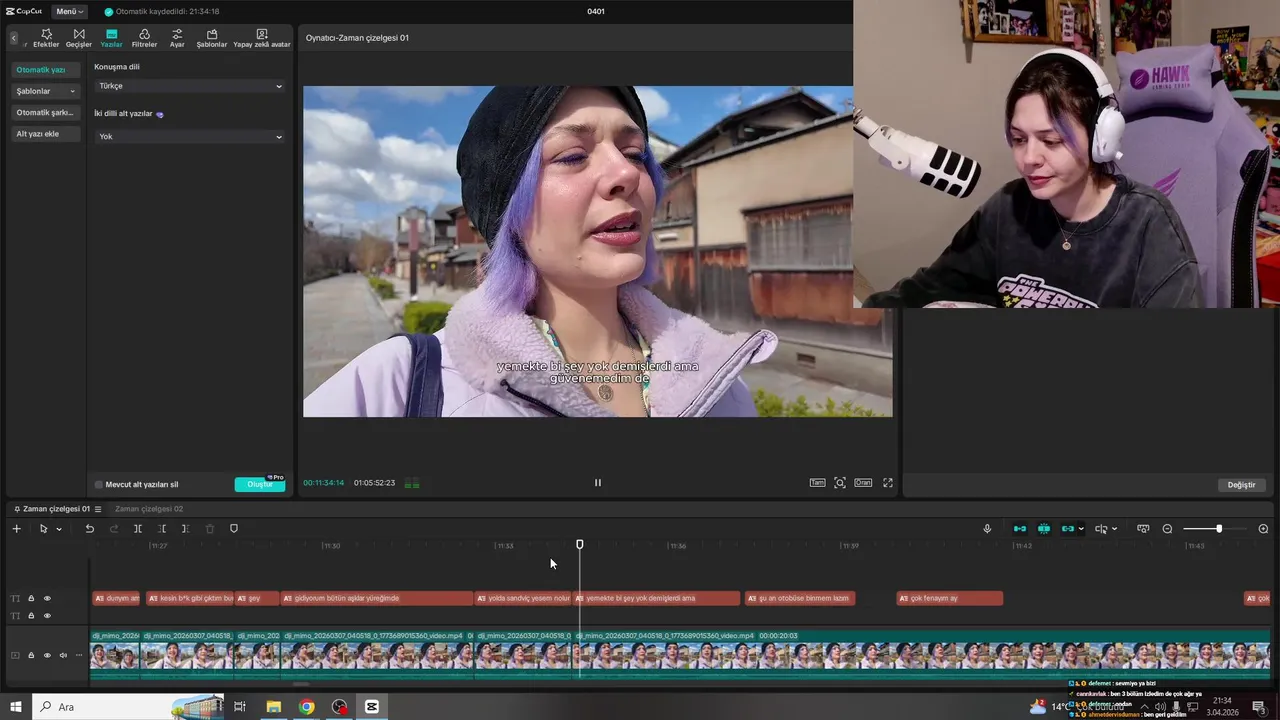Mute the main video track
The width and height of the screenshot is (1280, 720).
click(x=63, y=656)
